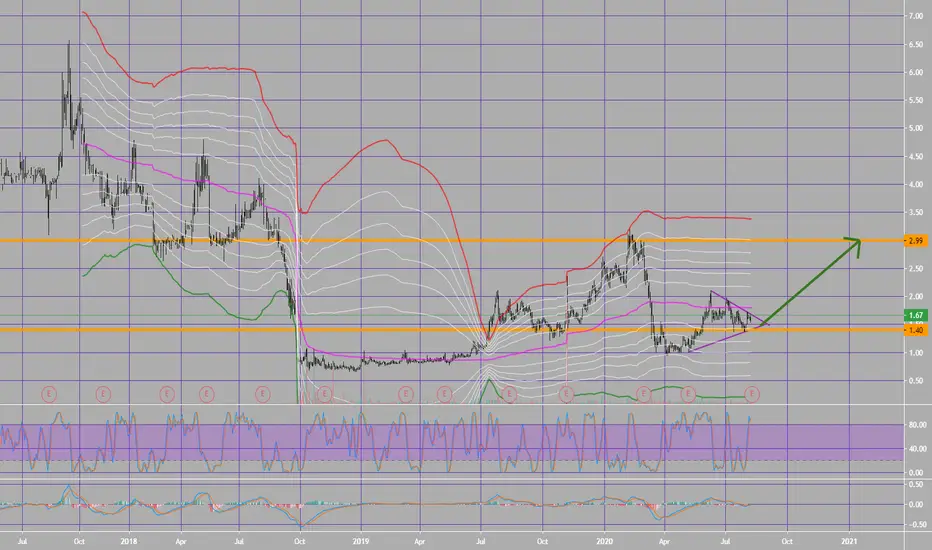The width and height of the screenshot is (932, 550).
Task: Click the 40.00 stochastic scale label
Action: pos(917,449)
